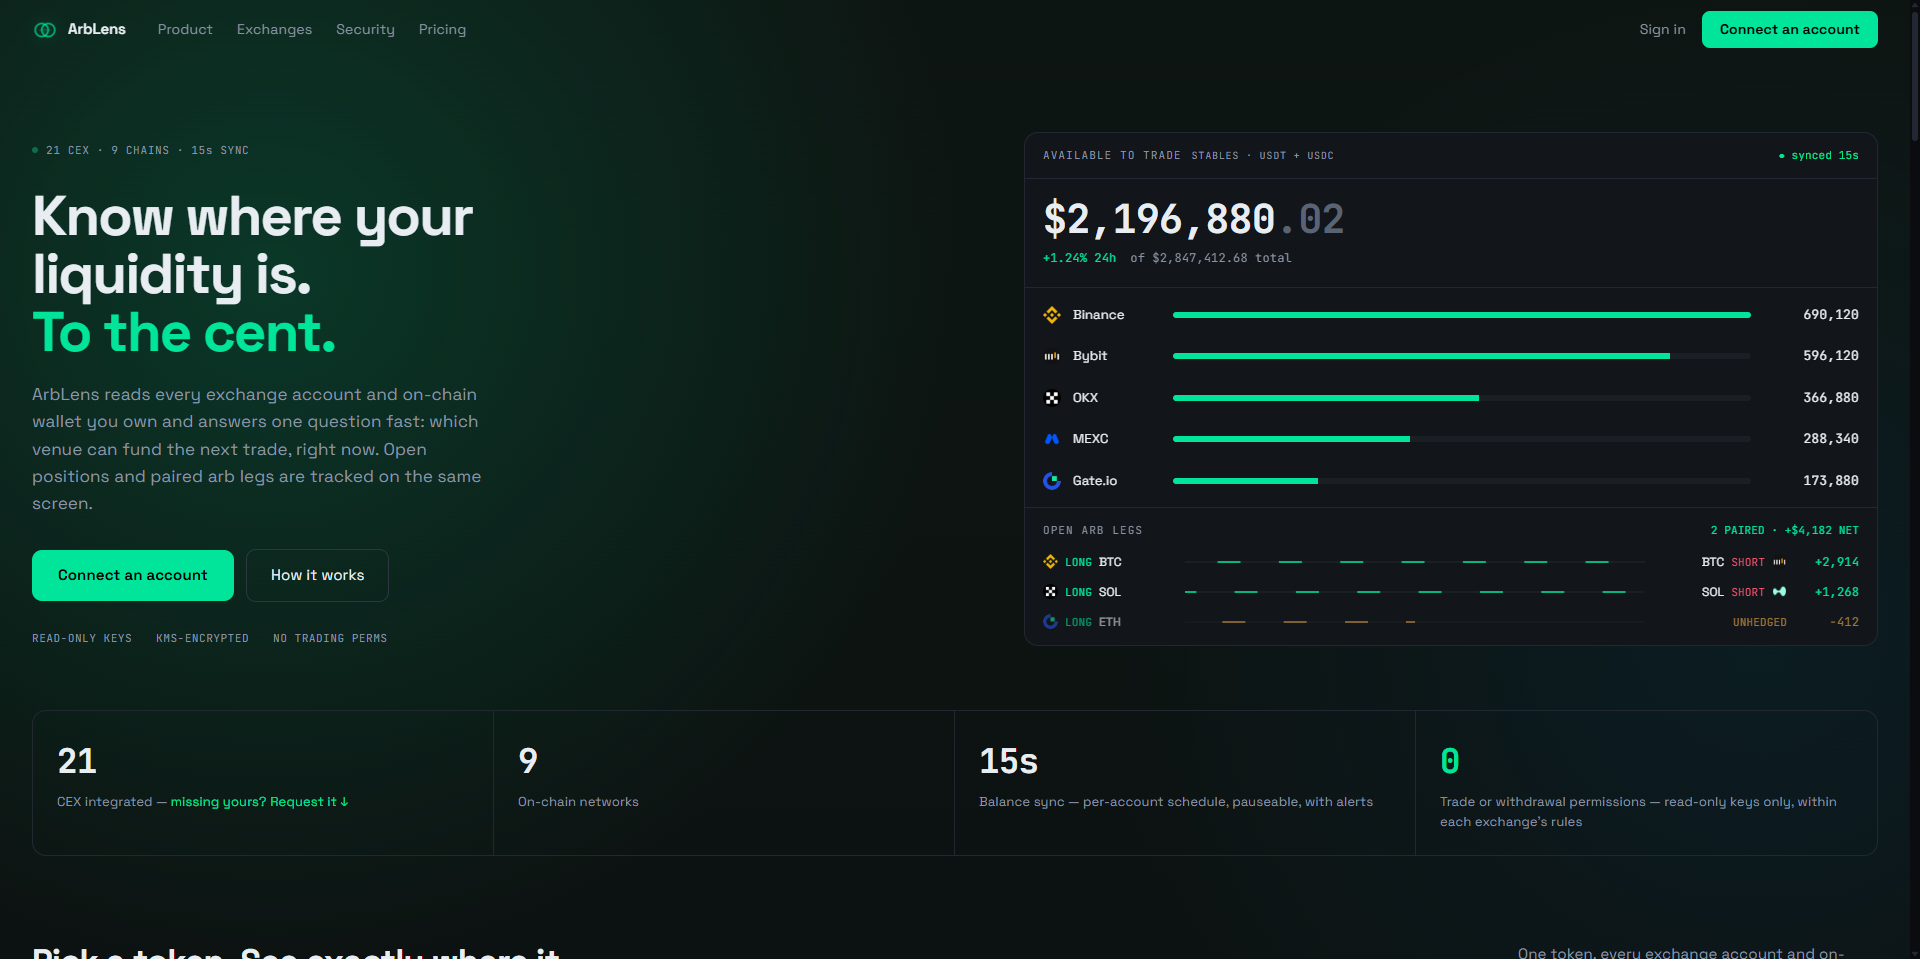This screenshot has height=959, width=1920.
Task: Click the "To the cent." headline
Action: pos(184,333)
